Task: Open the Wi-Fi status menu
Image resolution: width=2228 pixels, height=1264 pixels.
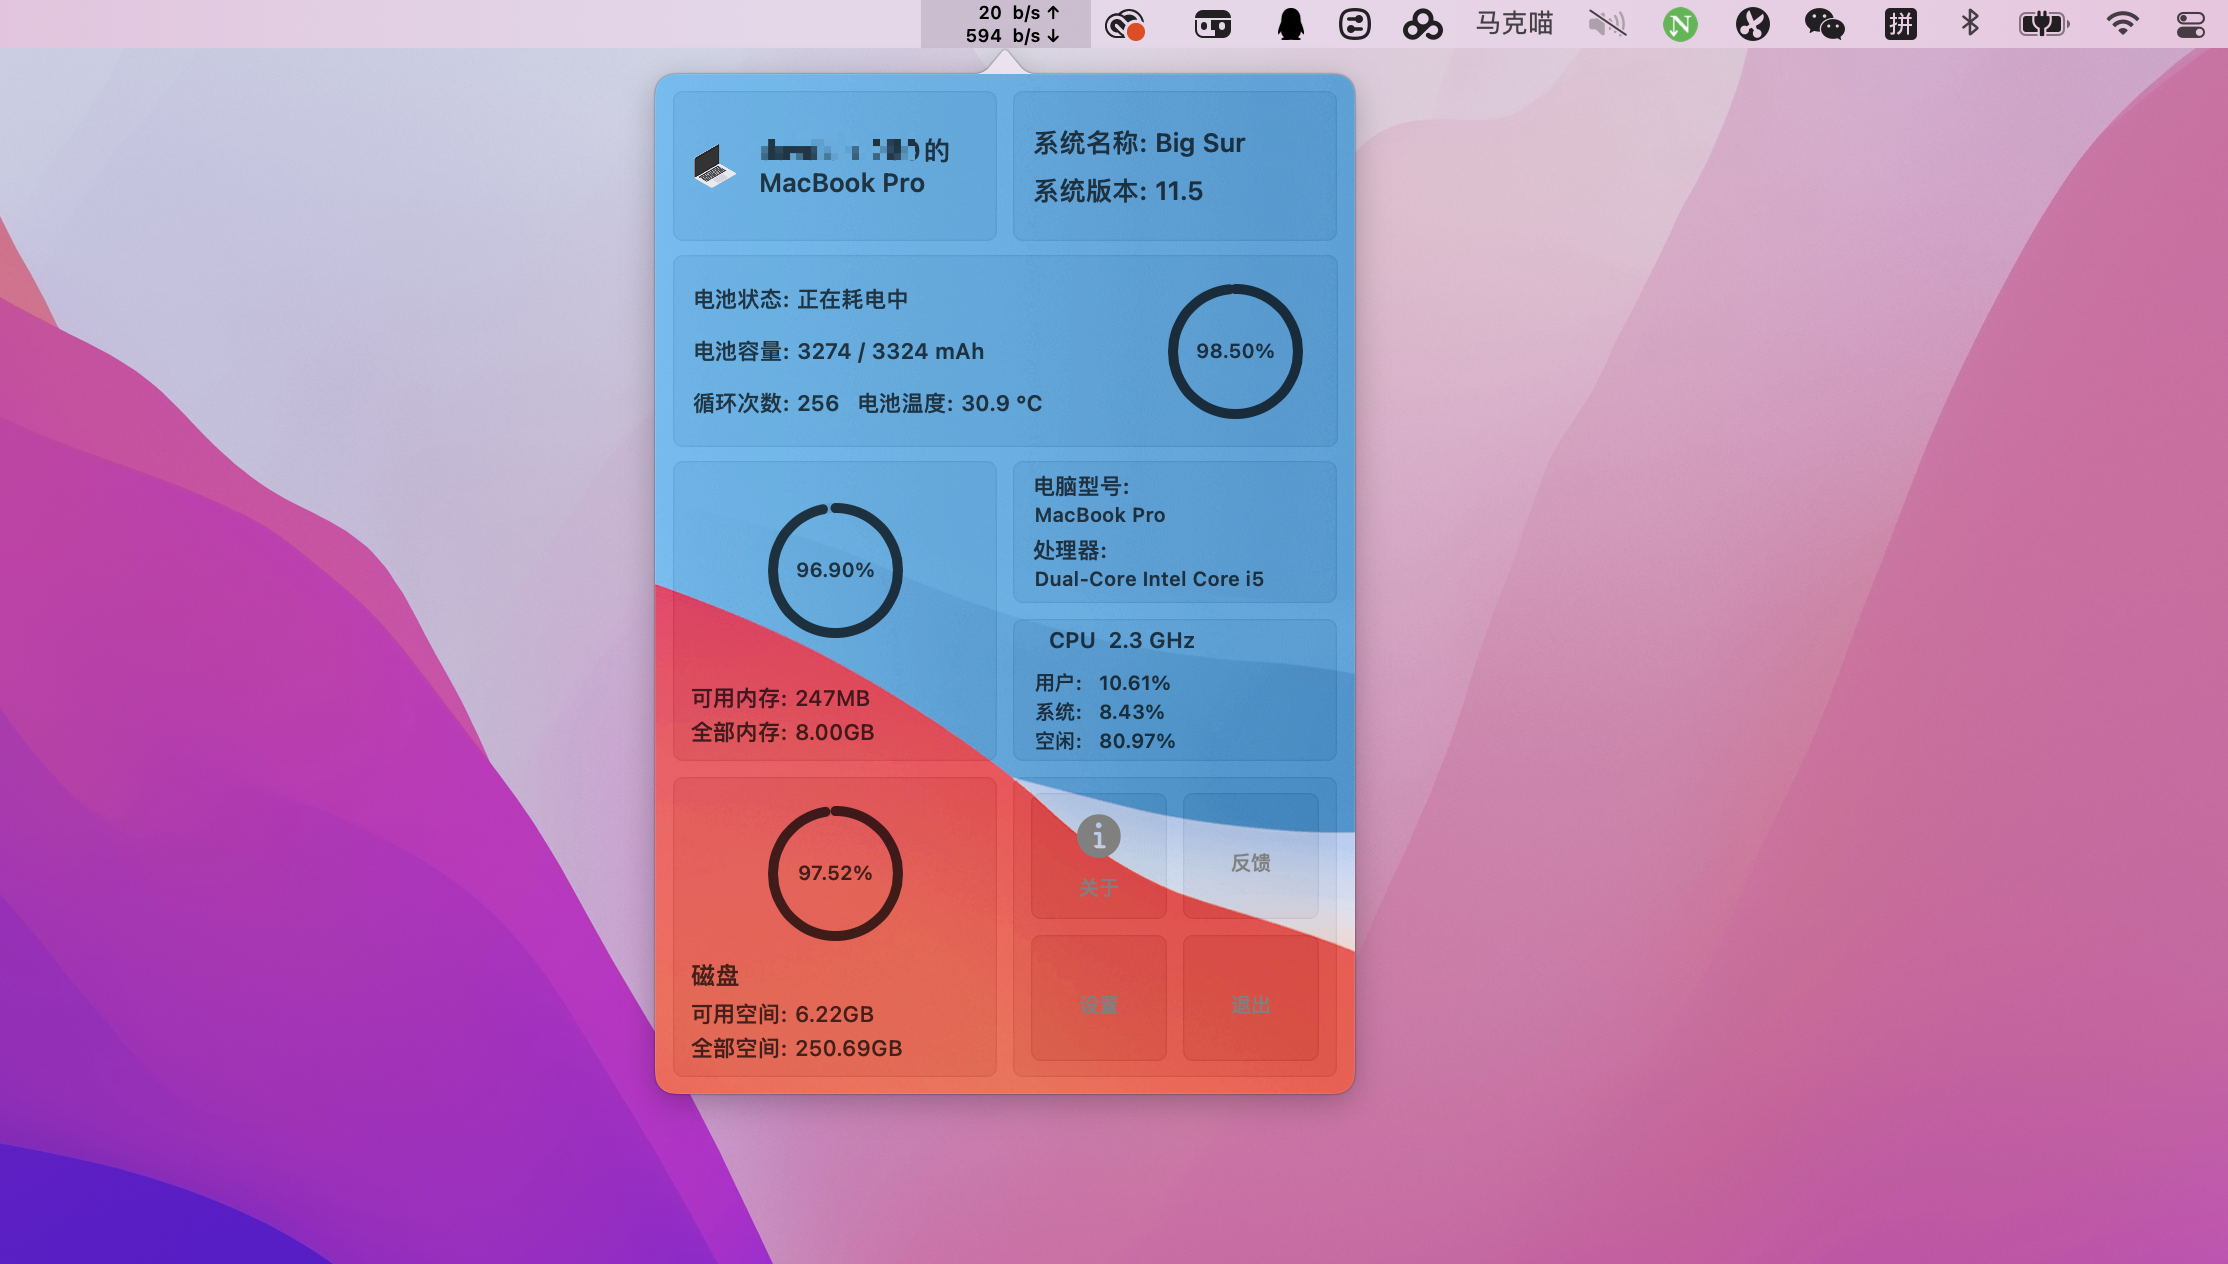Action: coord(2122,24)
